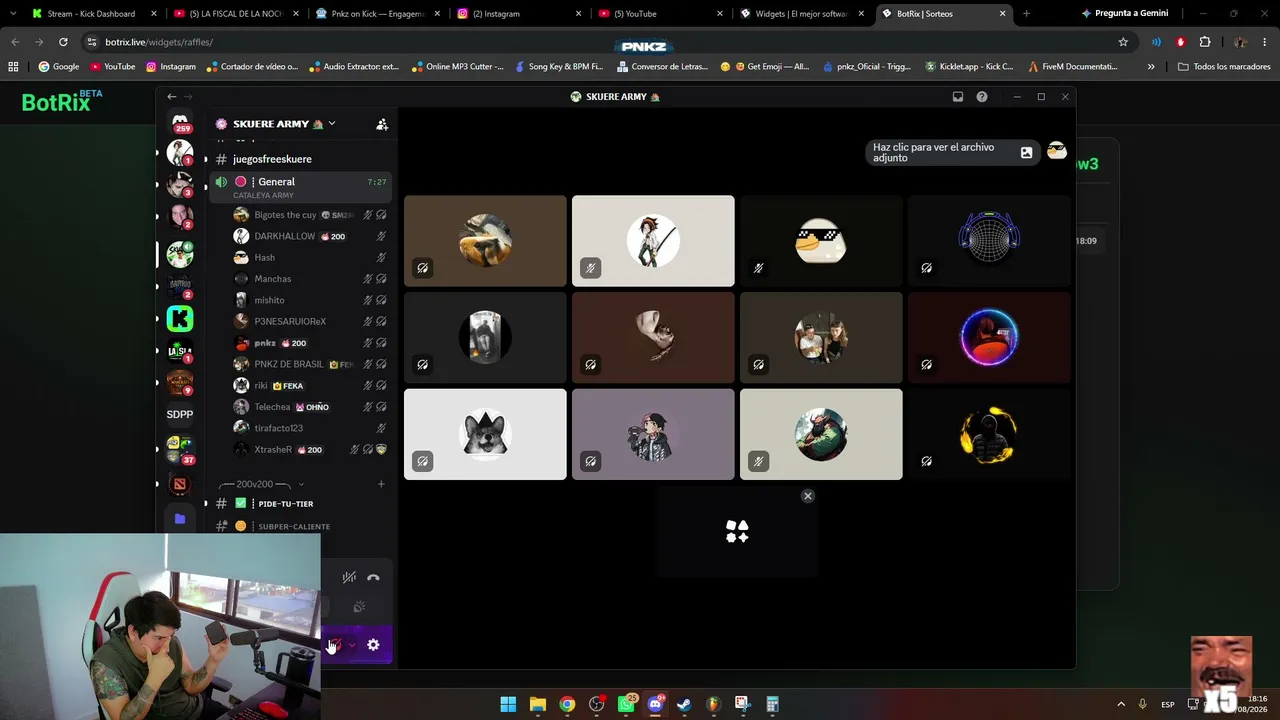Expand the SKUERE ARMY server menu
1280x720 pixels.
pyautogui.click(x=331, y=124)
